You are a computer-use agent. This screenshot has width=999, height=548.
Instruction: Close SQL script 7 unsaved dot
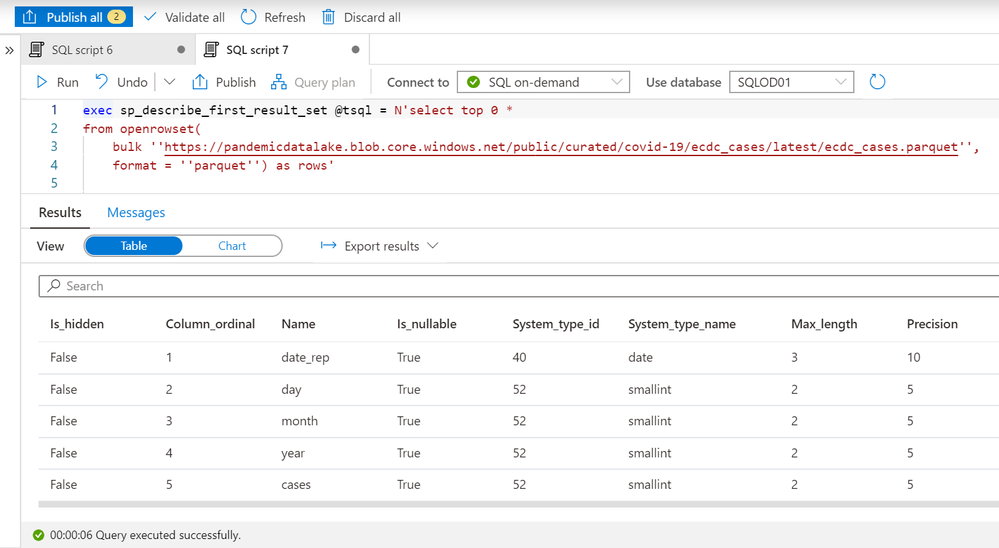355,50
